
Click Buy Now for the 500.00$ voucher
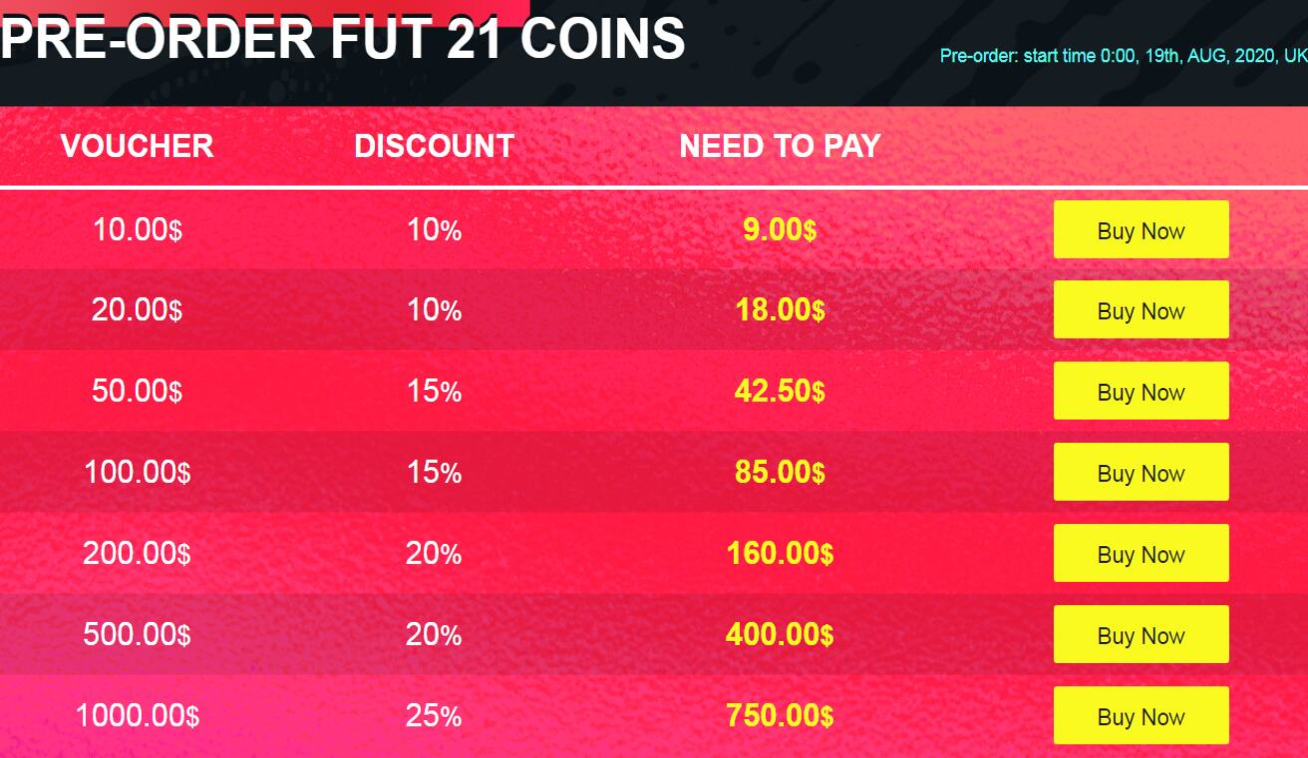point(1141,634)
